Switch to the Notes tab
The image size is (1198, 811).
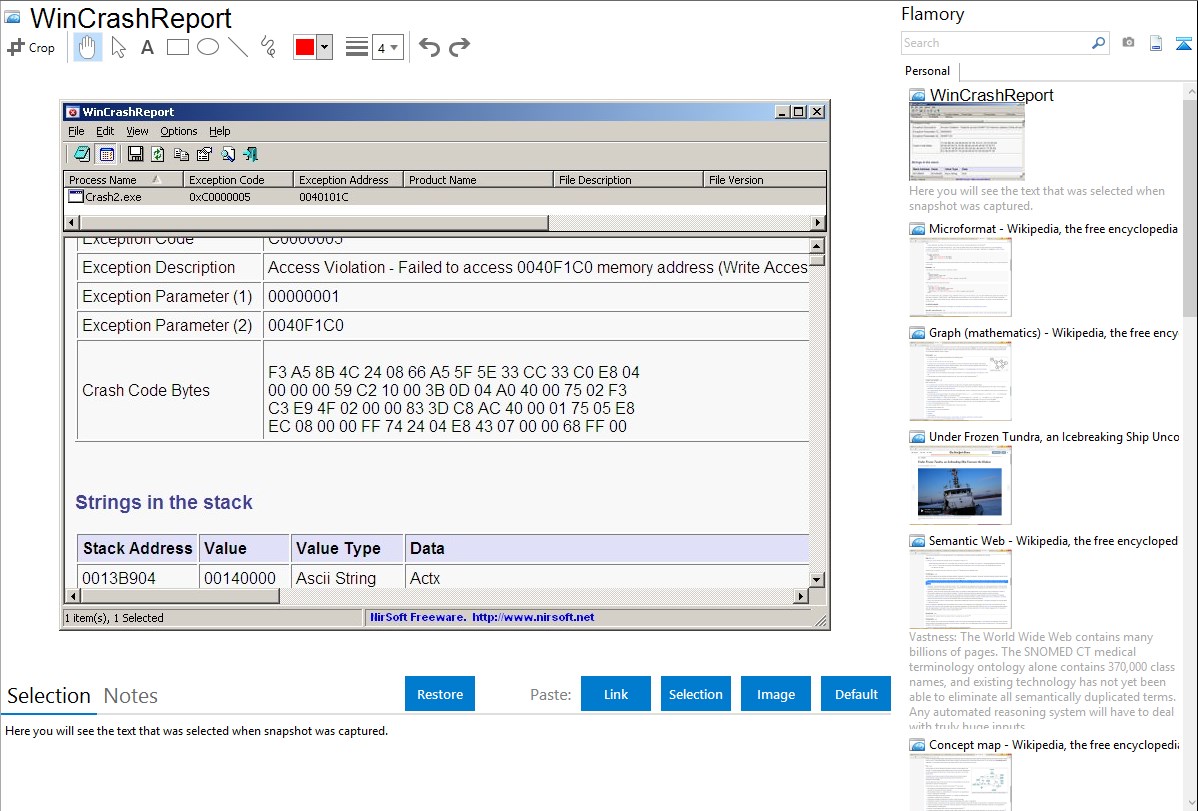[130, 696]
